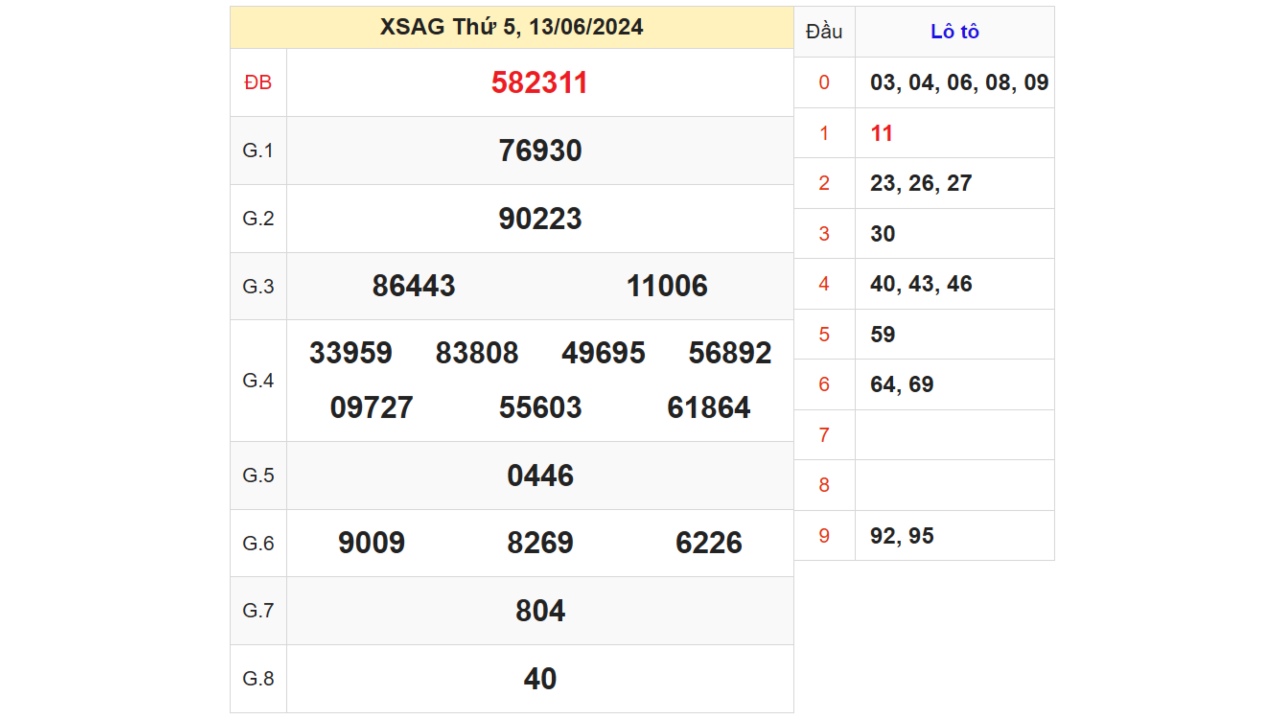Select the lô tô value 30
This screenshot has width=1280, height=720.
point(883,234)
